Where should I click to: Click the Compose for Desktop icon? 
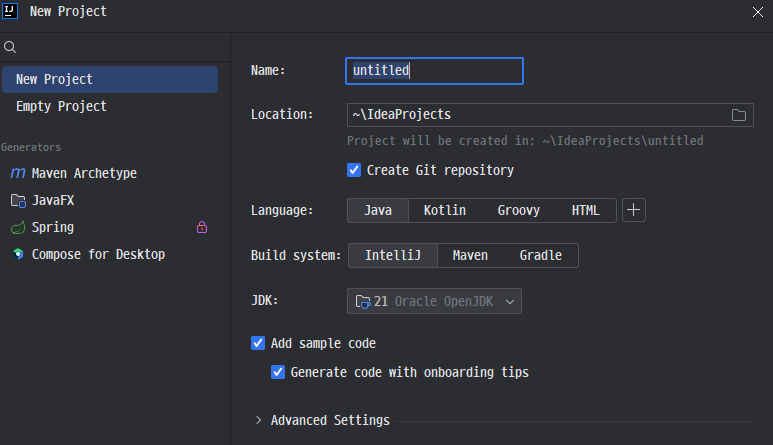point(18,254)
